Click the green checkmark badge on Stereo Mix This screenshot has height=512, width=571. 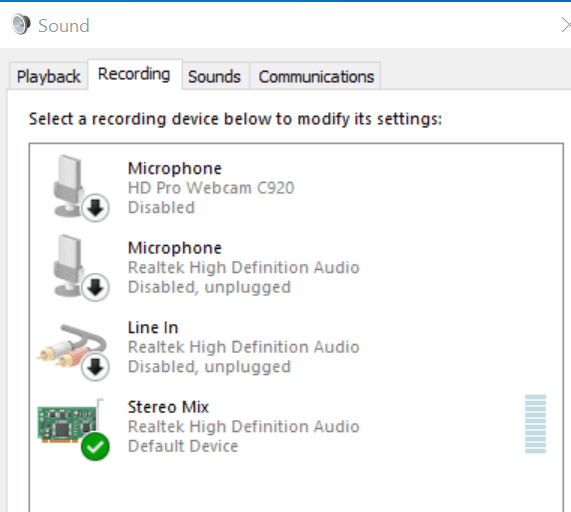pyautogui.click(x=95, y=447)
